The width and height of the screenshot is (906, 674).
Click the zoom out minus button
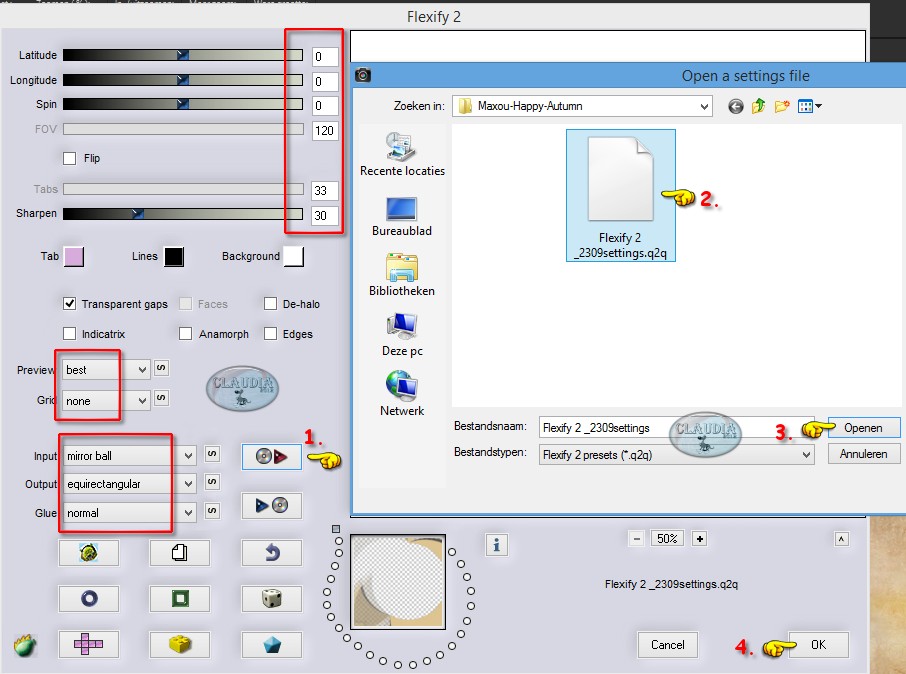tap(636, 539)
